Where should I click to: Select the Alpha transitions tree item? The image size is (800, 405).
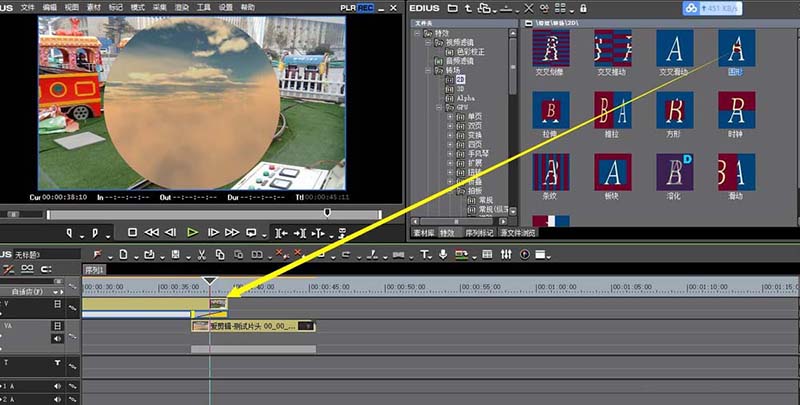[x=465, y=98]
